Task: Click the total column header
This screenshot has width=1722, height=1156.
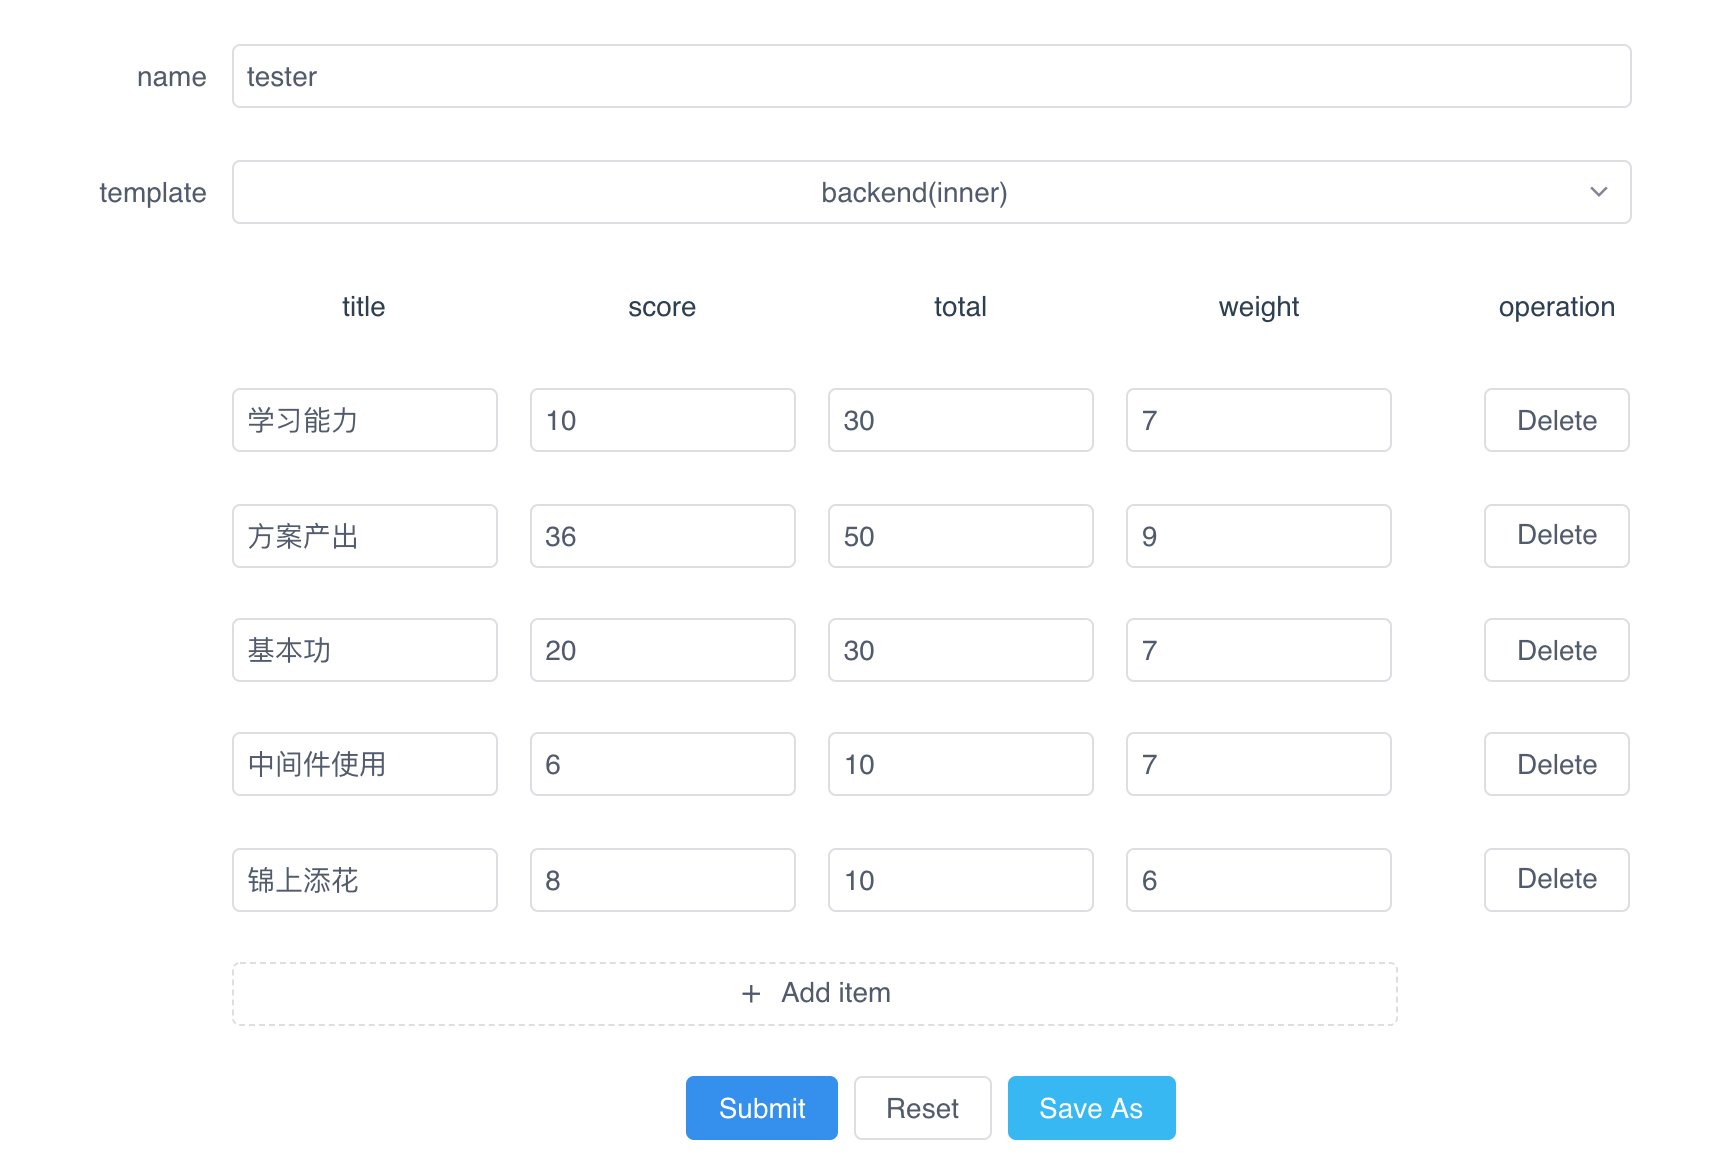Action: click(960, 307)
